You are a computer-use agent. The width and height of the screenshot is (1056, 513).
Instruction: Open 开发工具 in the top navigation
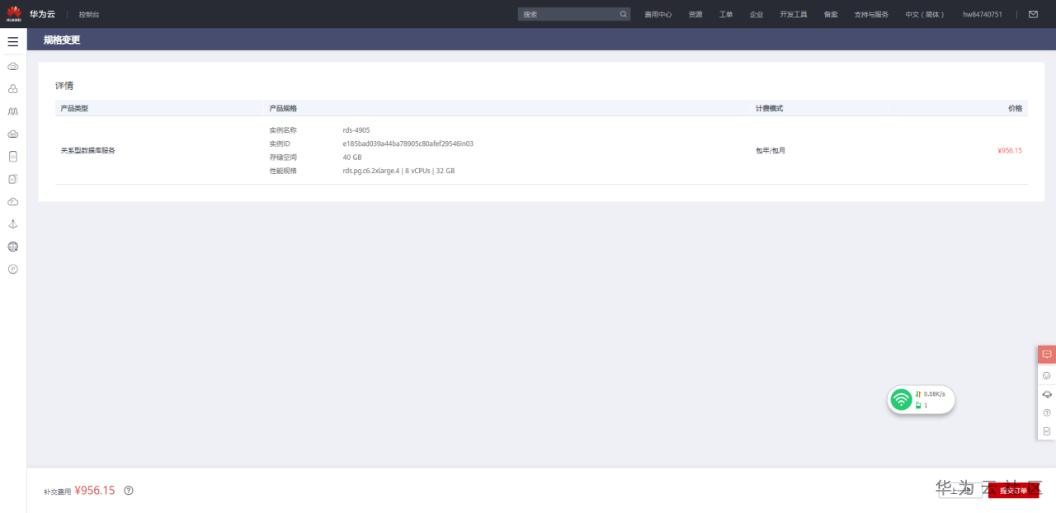click(x=793, y=14)
